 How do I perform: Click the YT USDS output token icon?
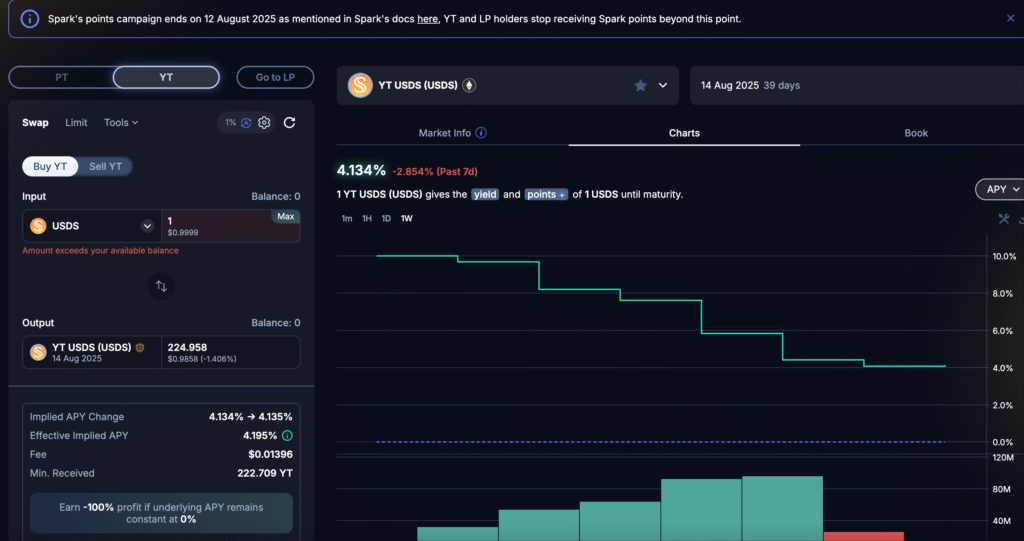(x=38, y=352)
